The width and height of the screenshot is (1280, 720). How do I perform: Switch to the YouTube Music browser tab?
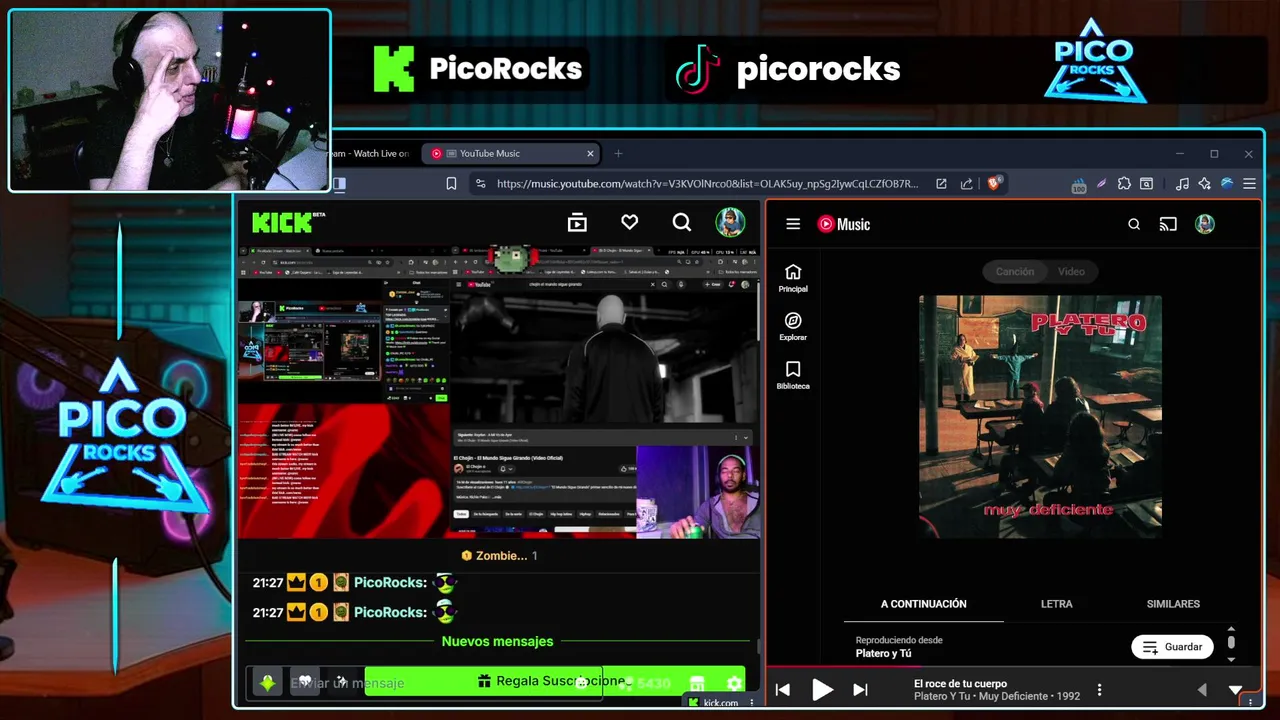tap(509, 153)
